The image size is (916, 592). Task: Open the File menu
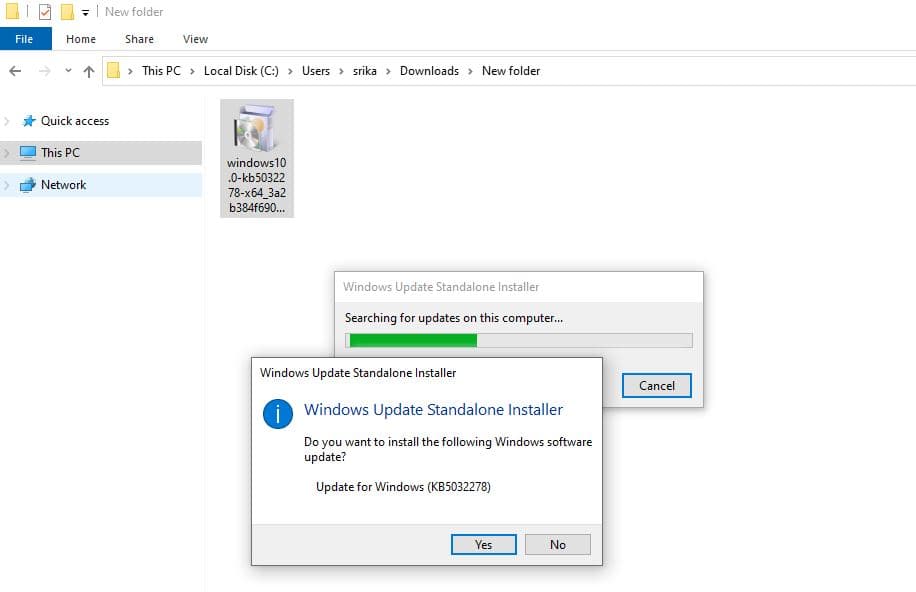[25, 38]
